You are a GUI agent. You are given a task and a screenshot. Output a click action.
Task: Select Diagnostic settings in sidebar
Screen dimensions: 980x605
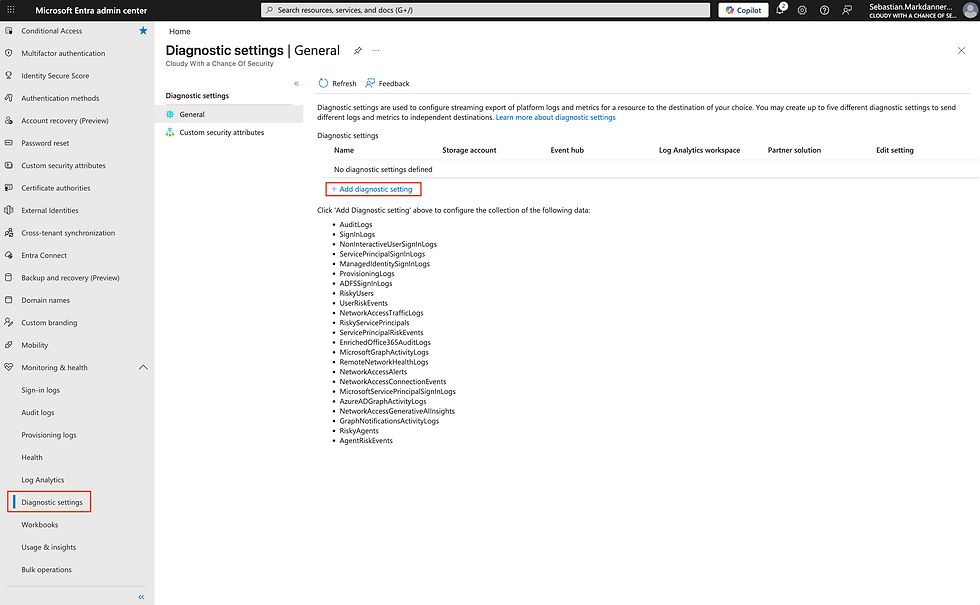click(x=52, y=502)
